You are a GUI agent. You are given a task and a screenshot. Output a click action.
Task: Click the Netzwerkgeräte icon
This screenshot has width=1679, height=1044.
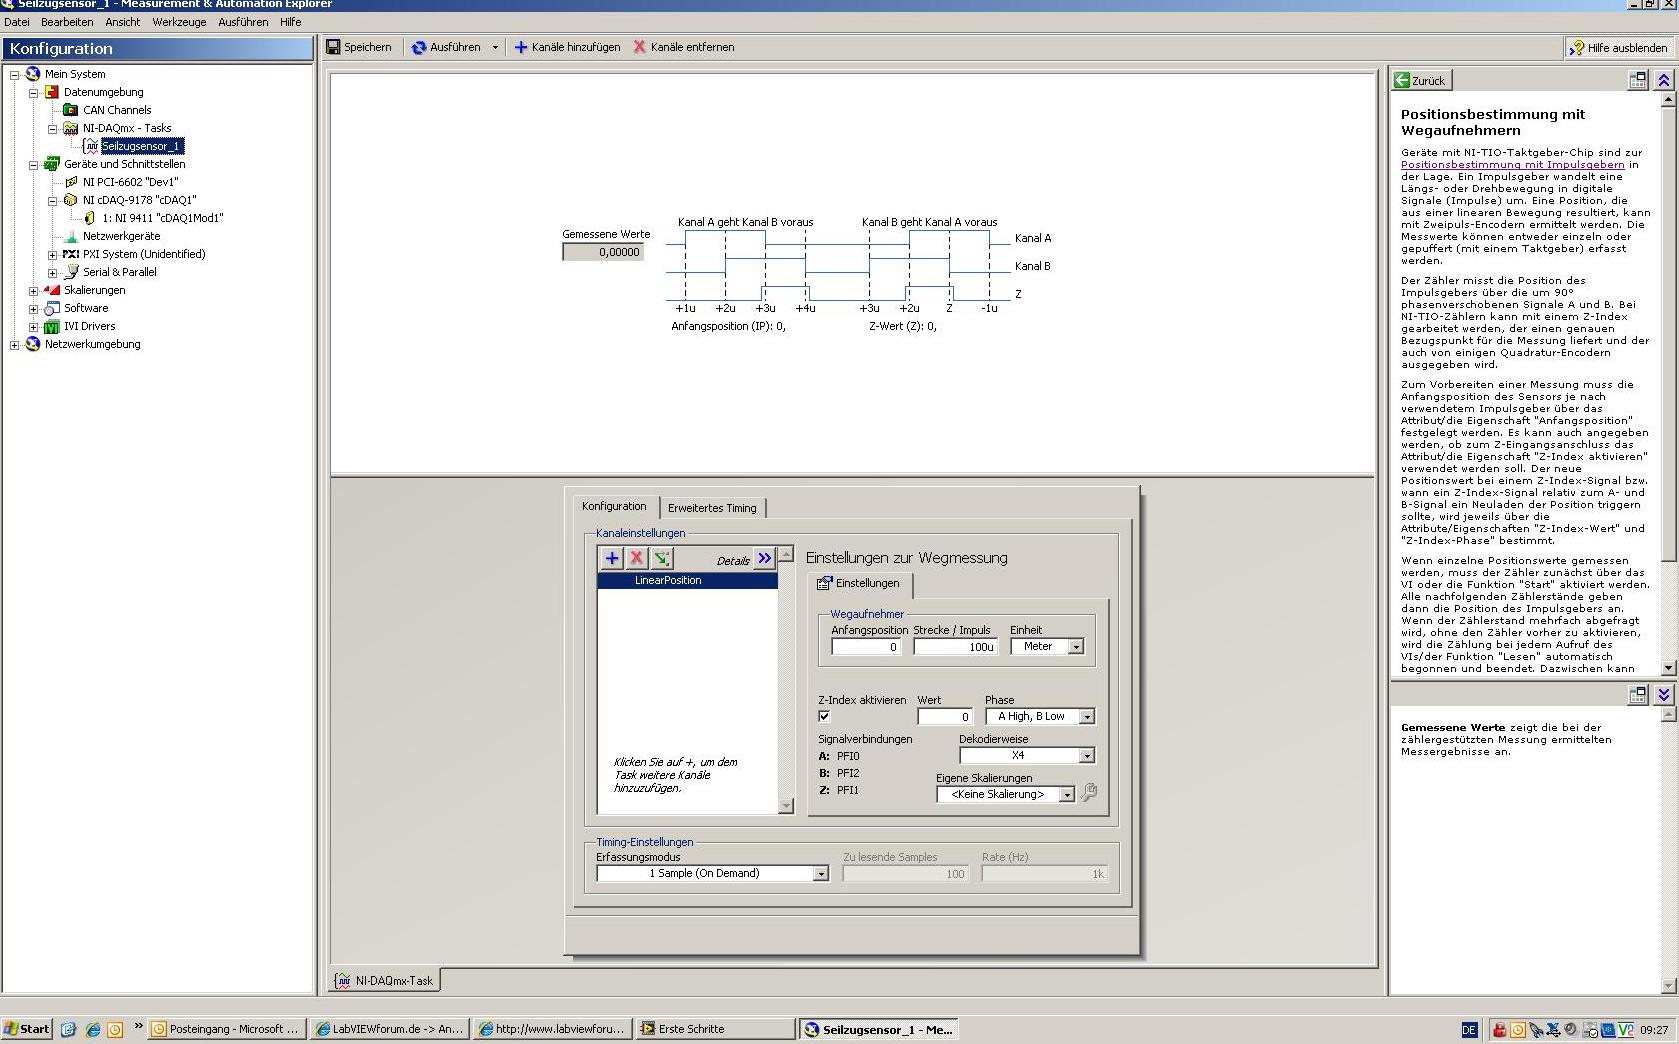click(x=71, y=236)
